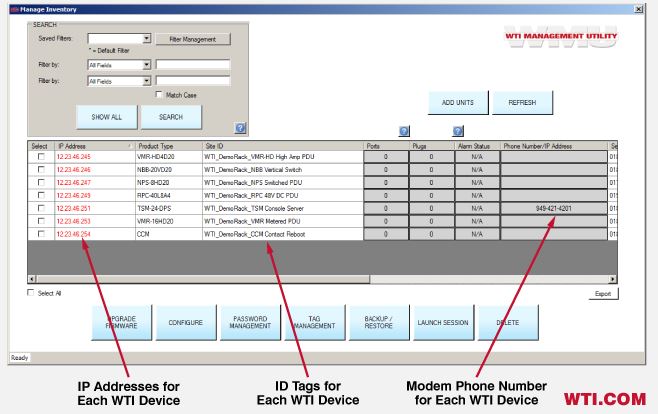This screenshot has width=658, height=414.
Task: Click the SHOW ALL button
Action: [x=107, y=117]
